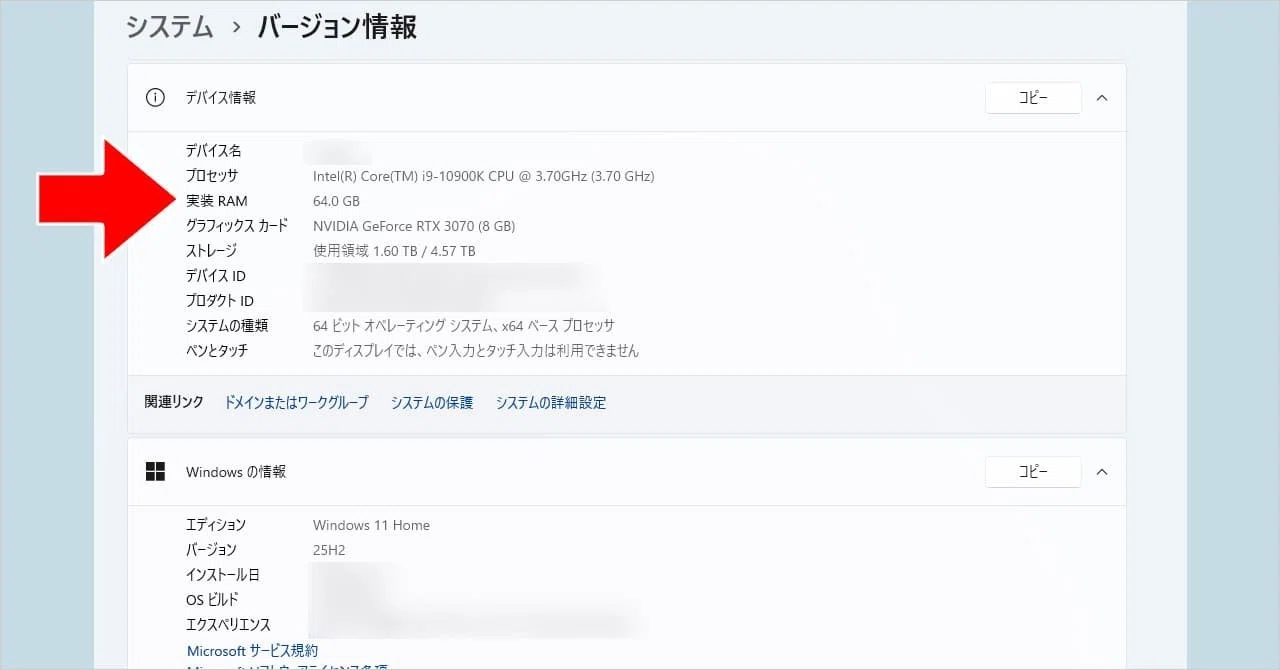The width and height of the screenshot is (1280, 670).
Task: Go back to システム in the breadcrumb
Action: 170,27
